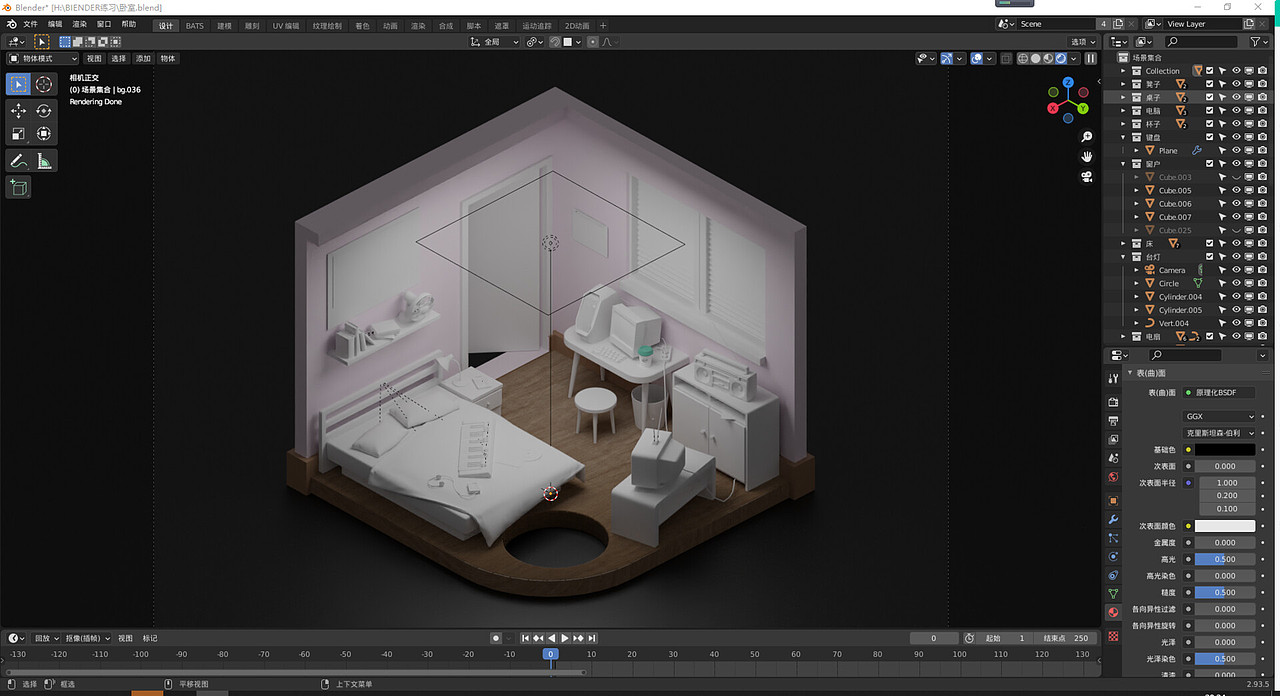Collapse the 窗户 collection in outliner

pyautogui.click(x=1124, y=164)
